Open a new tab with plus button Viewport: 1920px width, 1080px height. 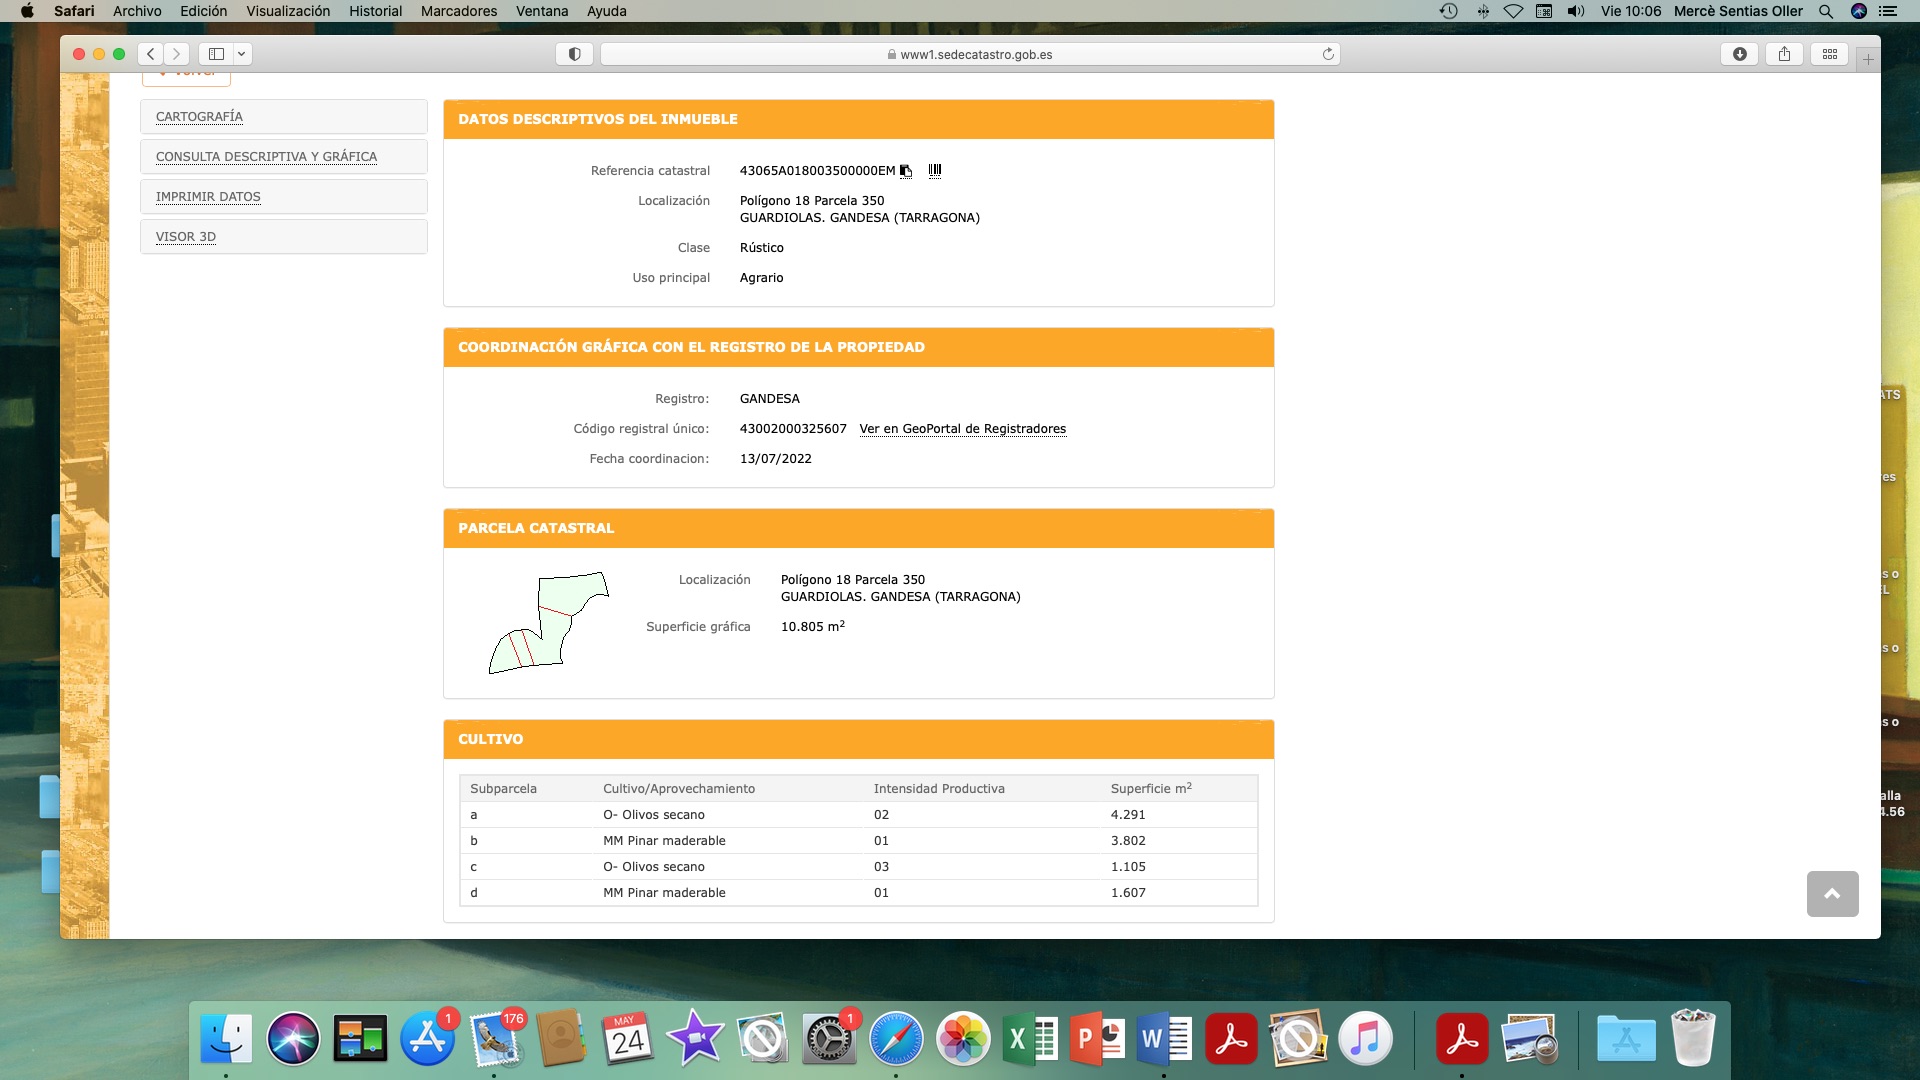pos(1868,59)
